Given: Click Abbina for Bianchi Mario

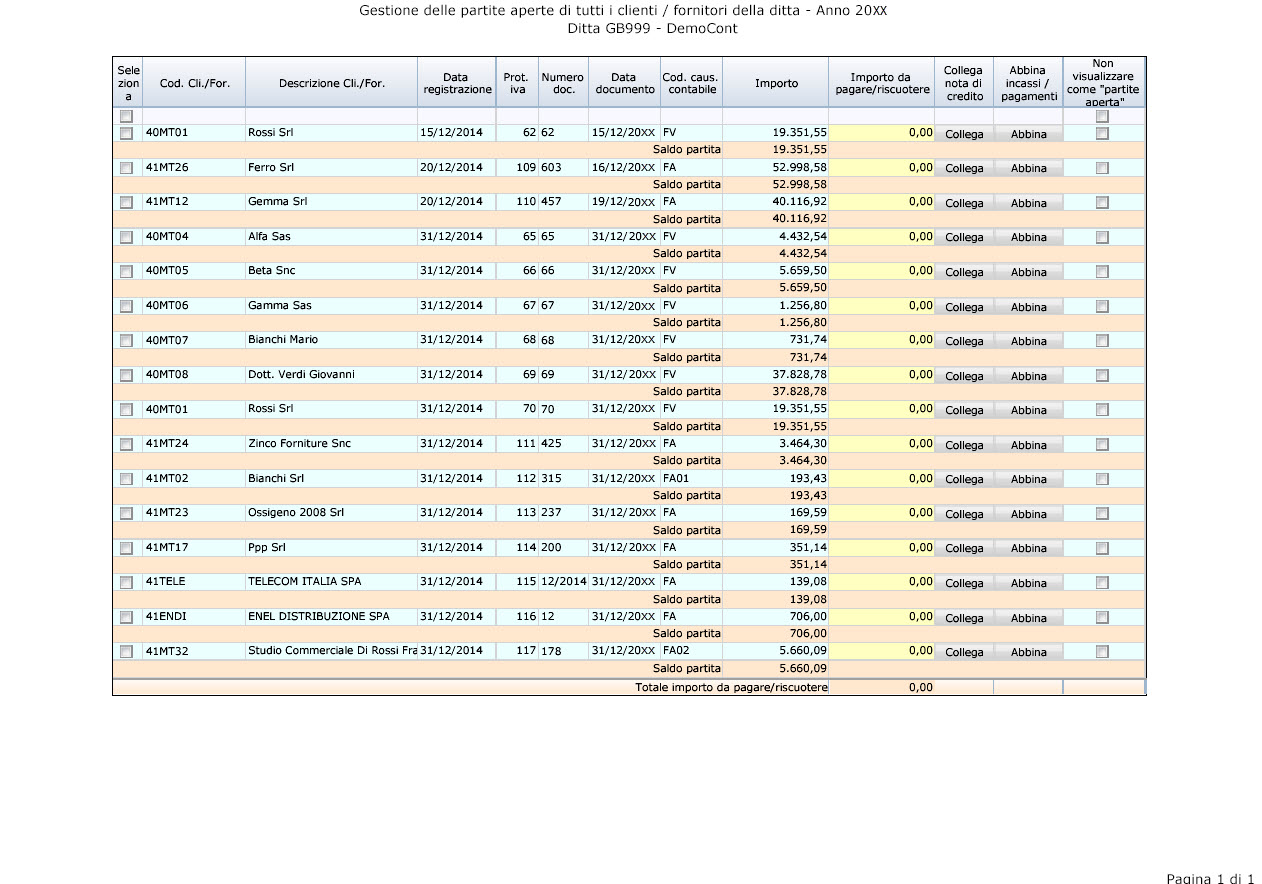Looking at the screenshot, I should point(1028,341).
